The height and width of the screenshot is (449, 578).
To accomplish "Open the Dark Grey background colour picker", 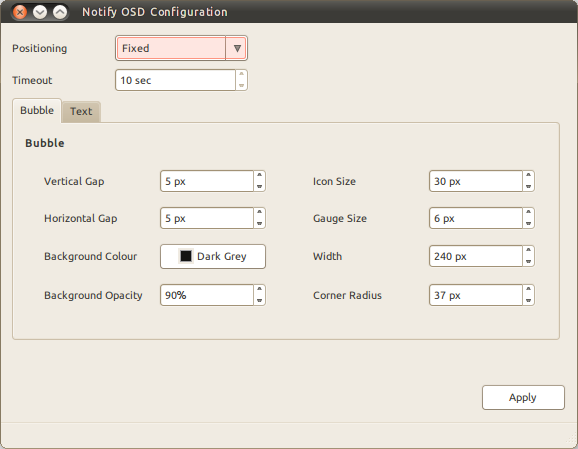I will tap(213, 256).
